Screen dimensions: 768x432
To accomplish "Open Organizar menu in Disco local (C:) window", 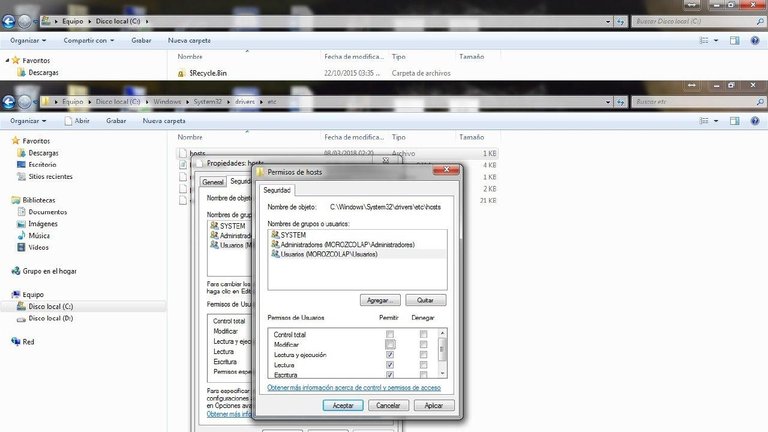I will [28, 40].
